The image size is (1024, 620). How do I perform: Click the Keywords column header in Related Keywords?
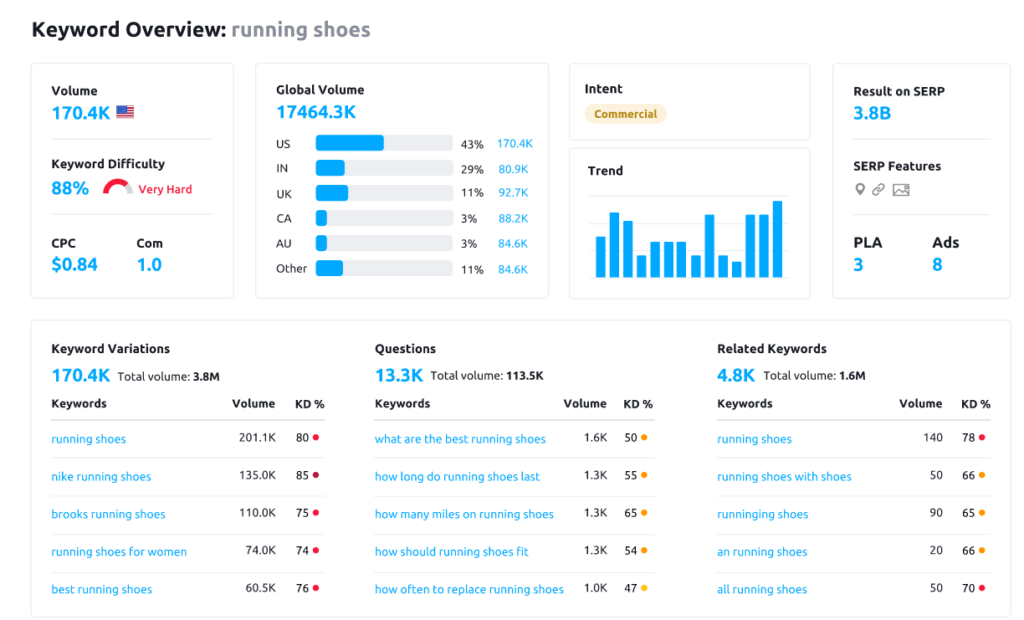click(744, 404)
